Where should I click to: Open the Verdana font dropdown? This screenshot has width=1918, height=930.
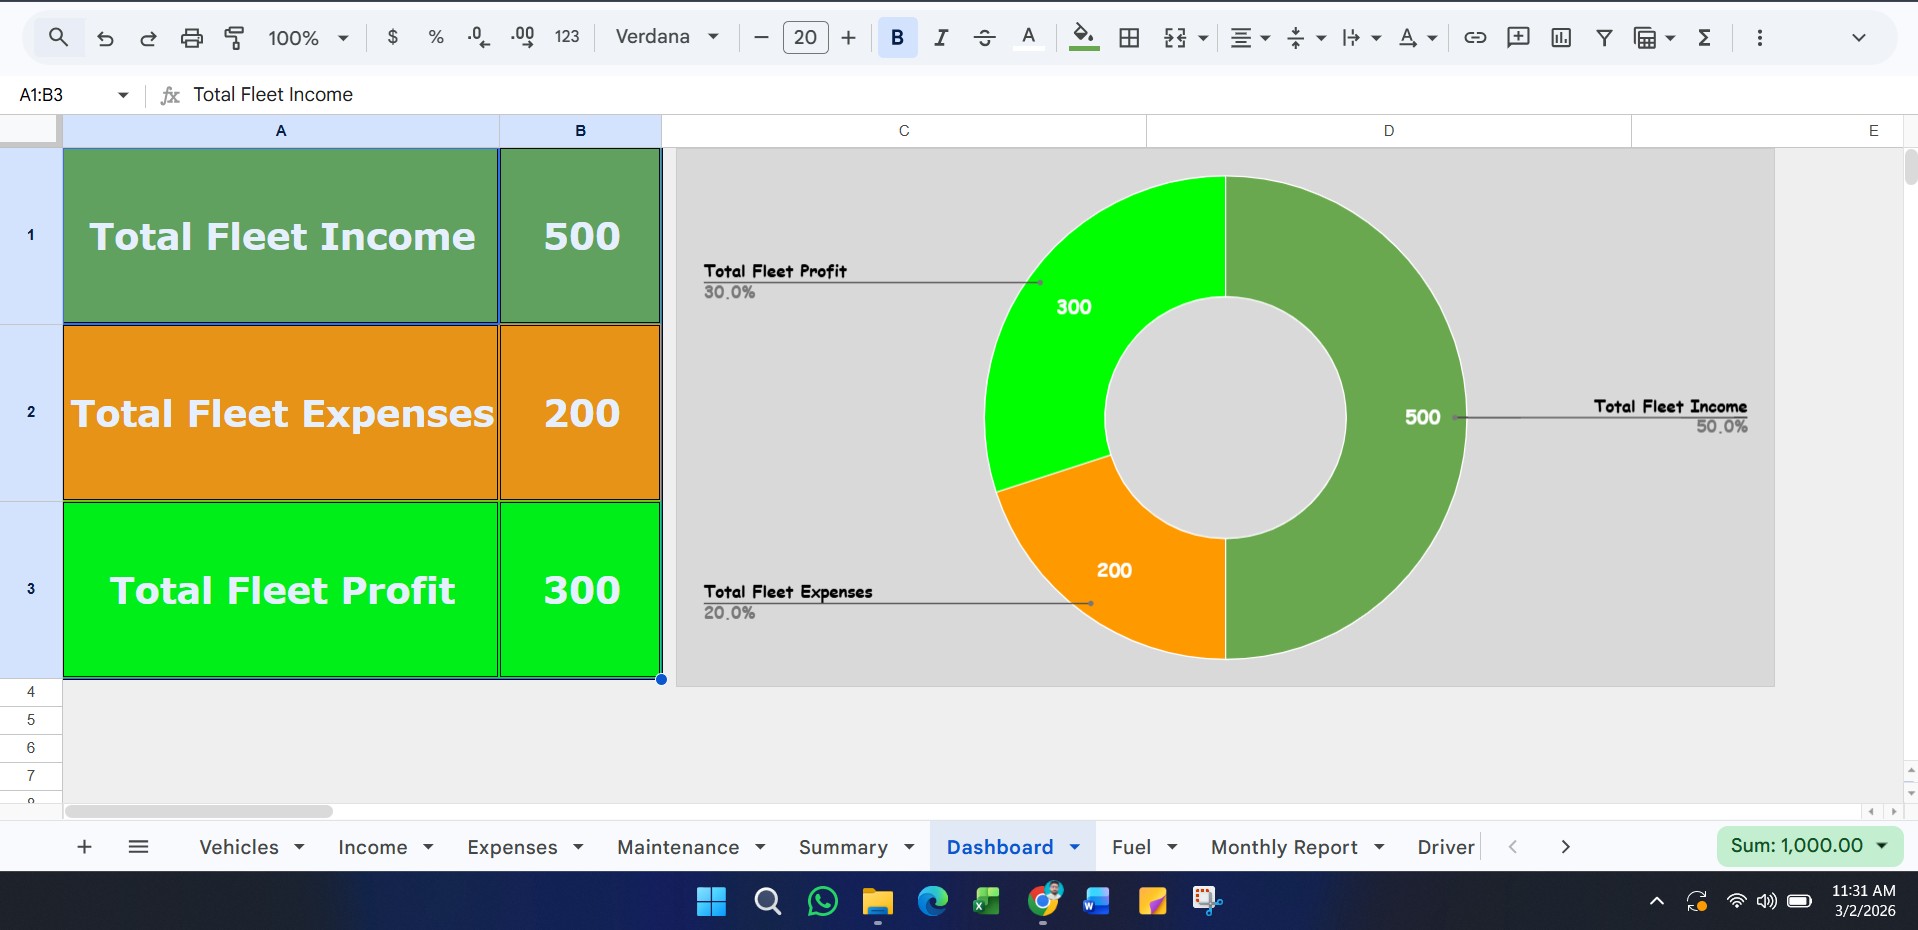pos(667,37)
